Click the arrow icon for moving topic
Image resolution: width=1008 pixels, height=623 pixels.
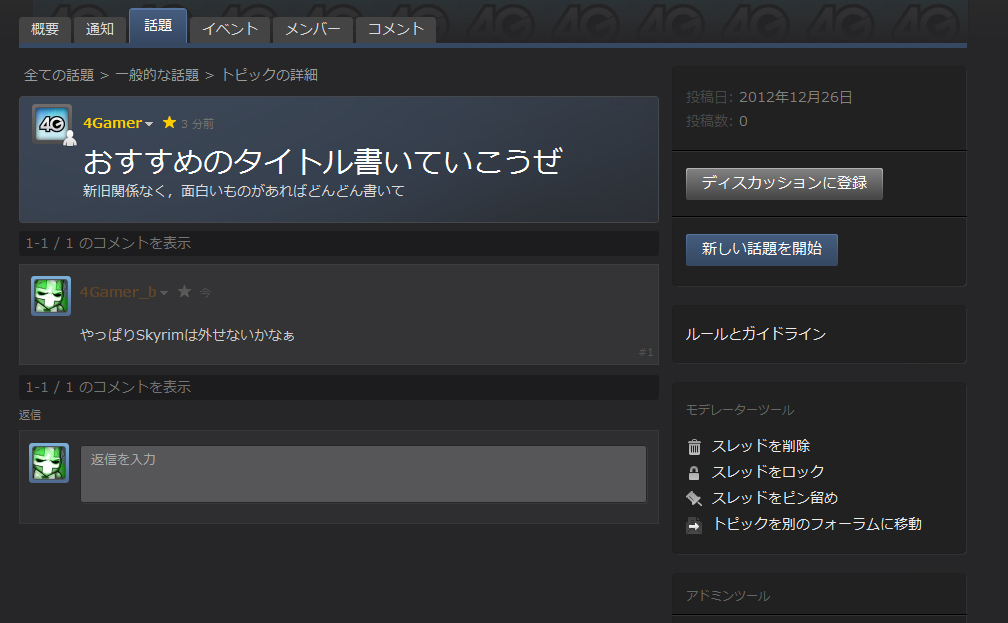tap(694, 525)
